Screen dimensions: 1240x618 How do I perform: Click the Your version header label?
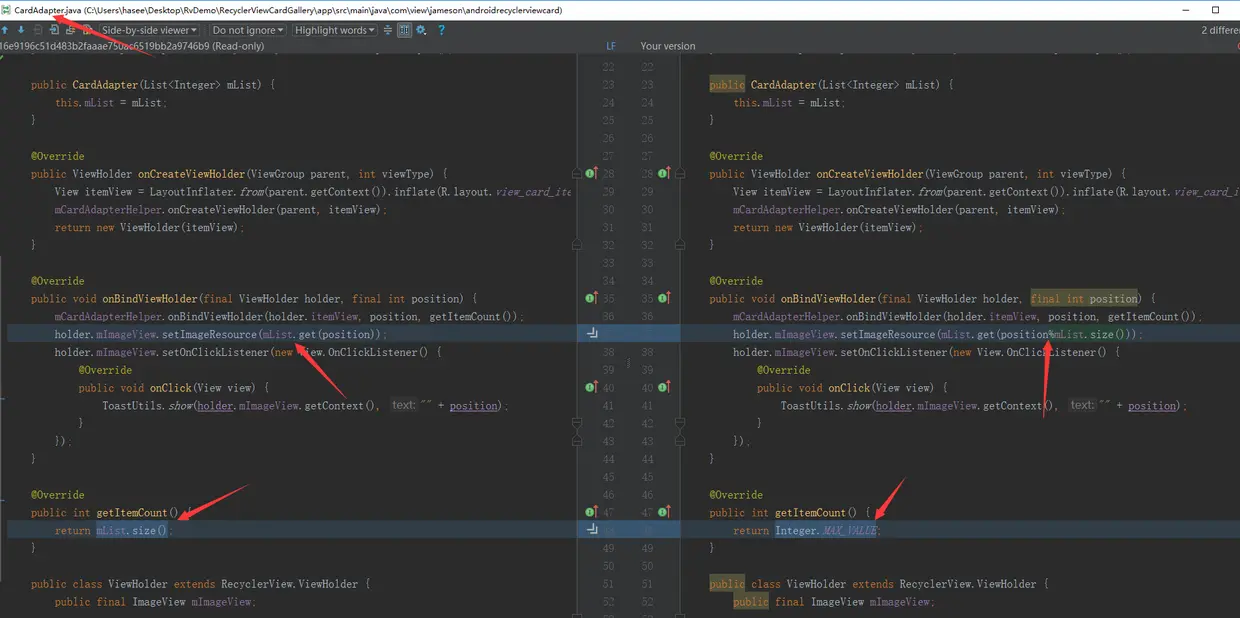[668, 46]
